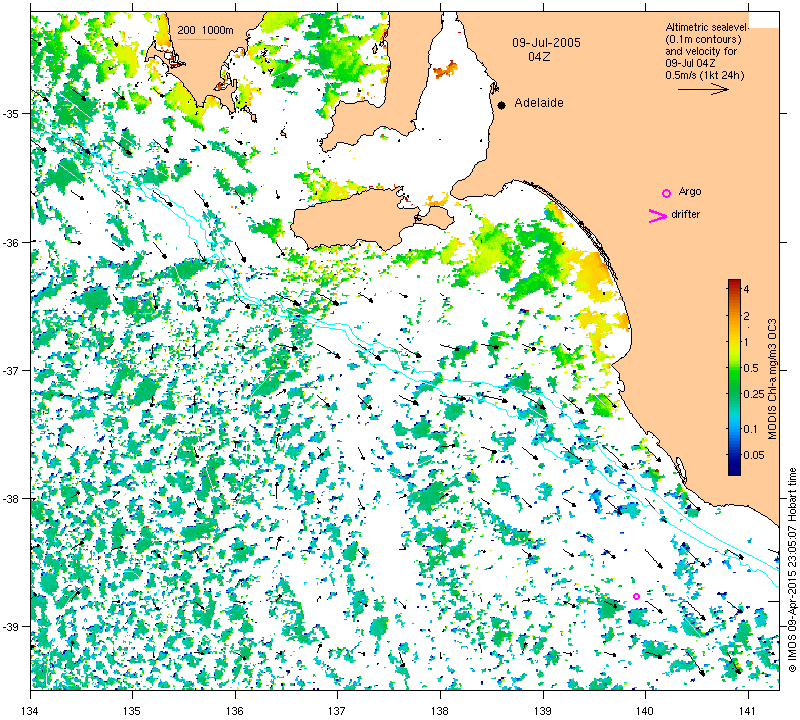This screenshot has height=720, width=800.
Task: Click the 'Argo' legend label
Action: tap(690, 191)
